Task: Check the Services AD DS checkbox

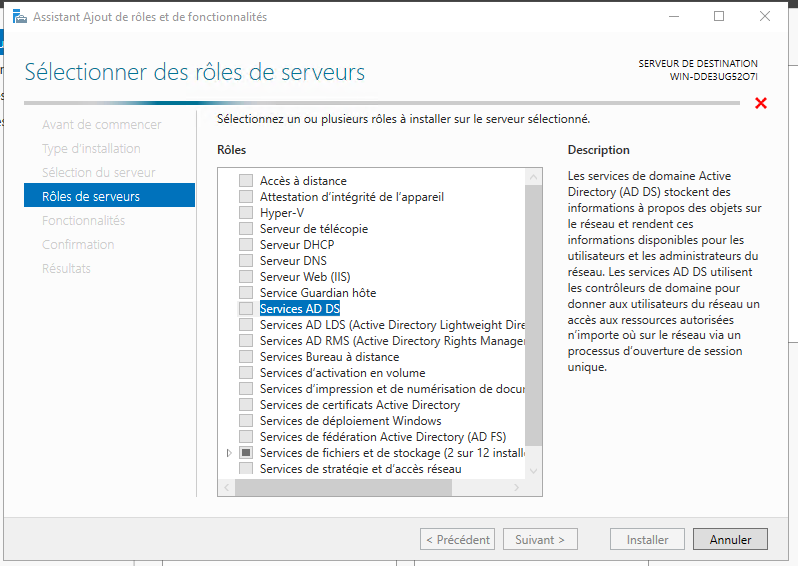Action: [x=246, y=308]
